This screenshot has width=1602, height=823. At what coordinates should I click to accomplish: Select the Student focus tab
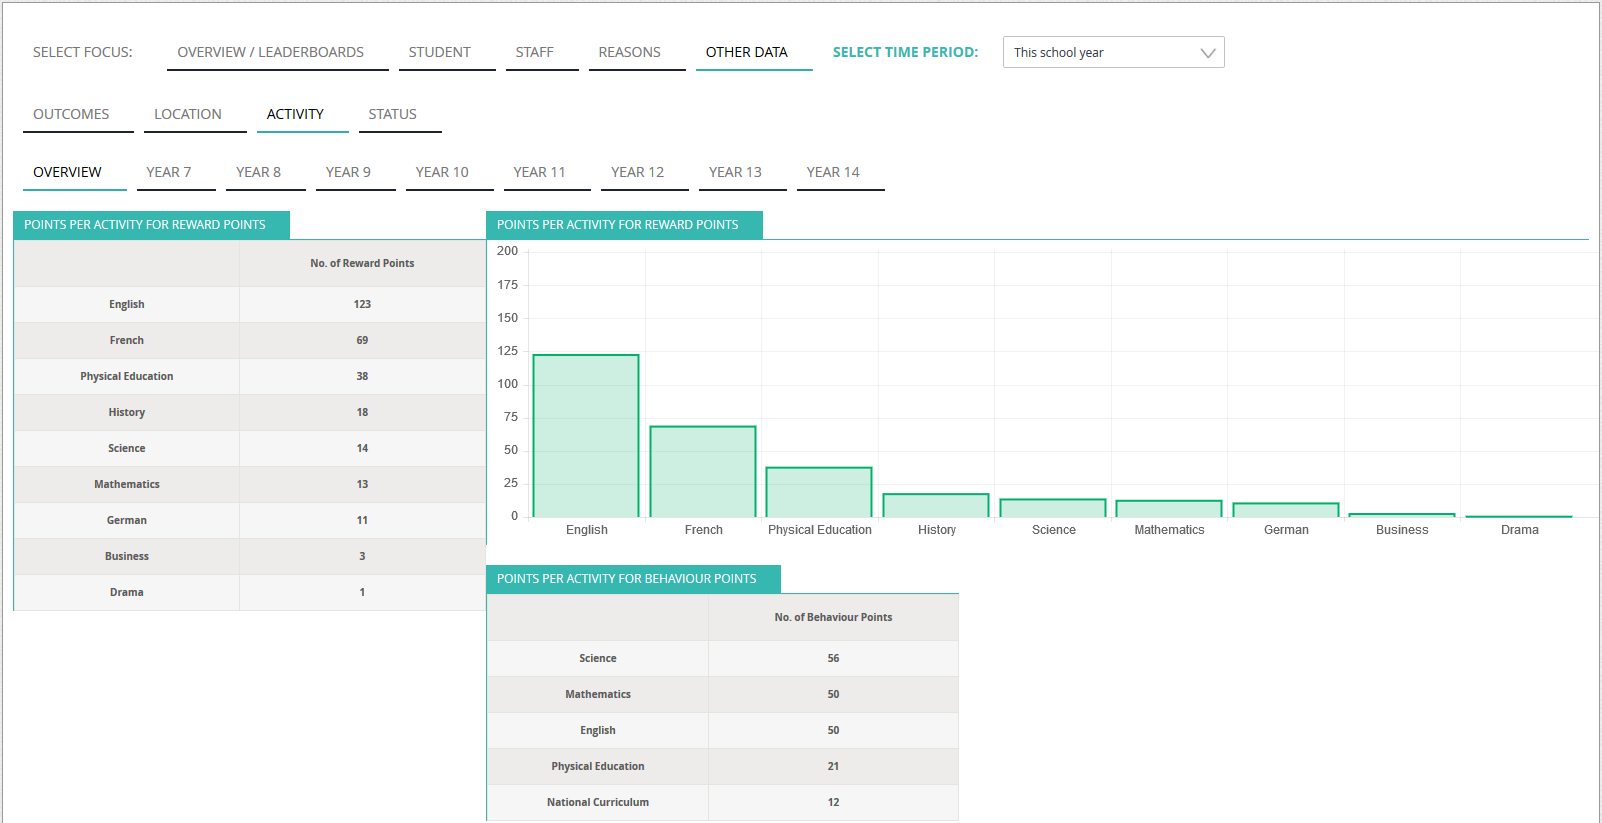click(x=447, y=53)
